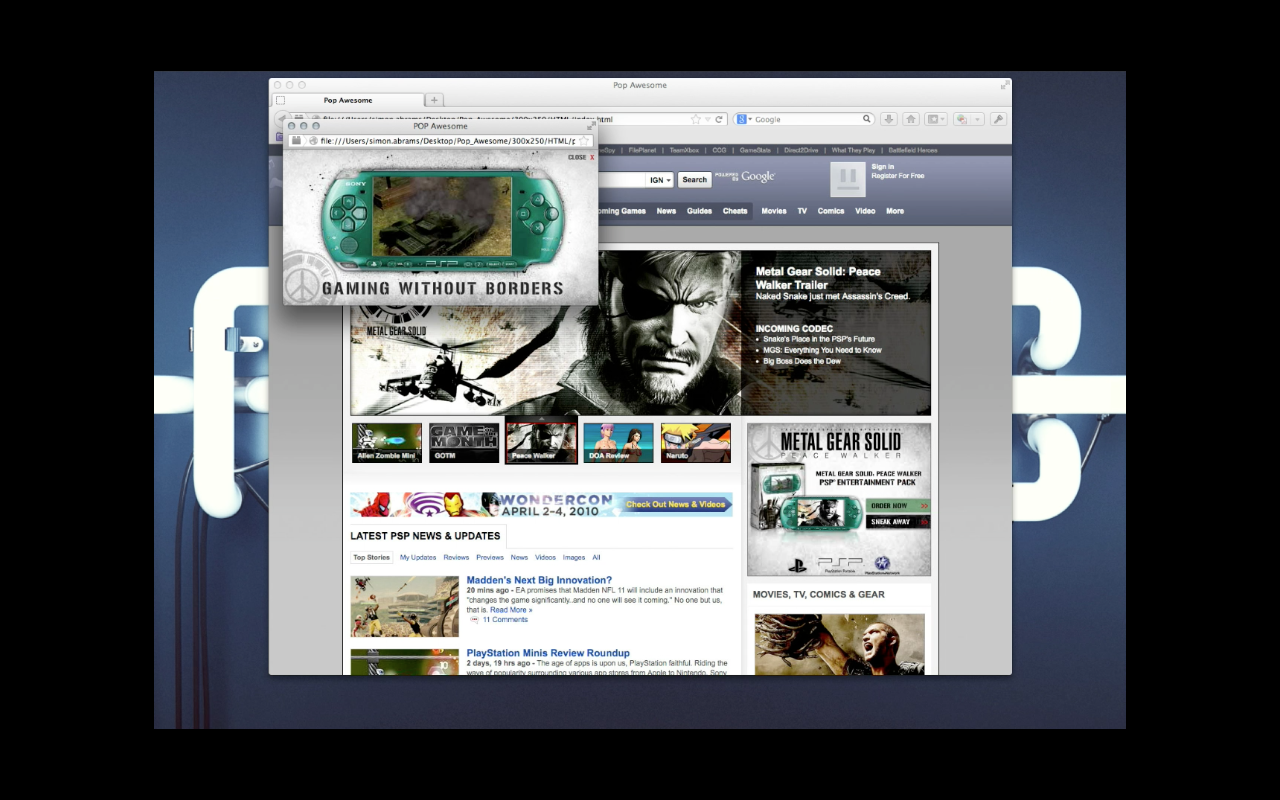
Task: Click the grey avatar placeholder icon
Action: click(x=847, y=178)
